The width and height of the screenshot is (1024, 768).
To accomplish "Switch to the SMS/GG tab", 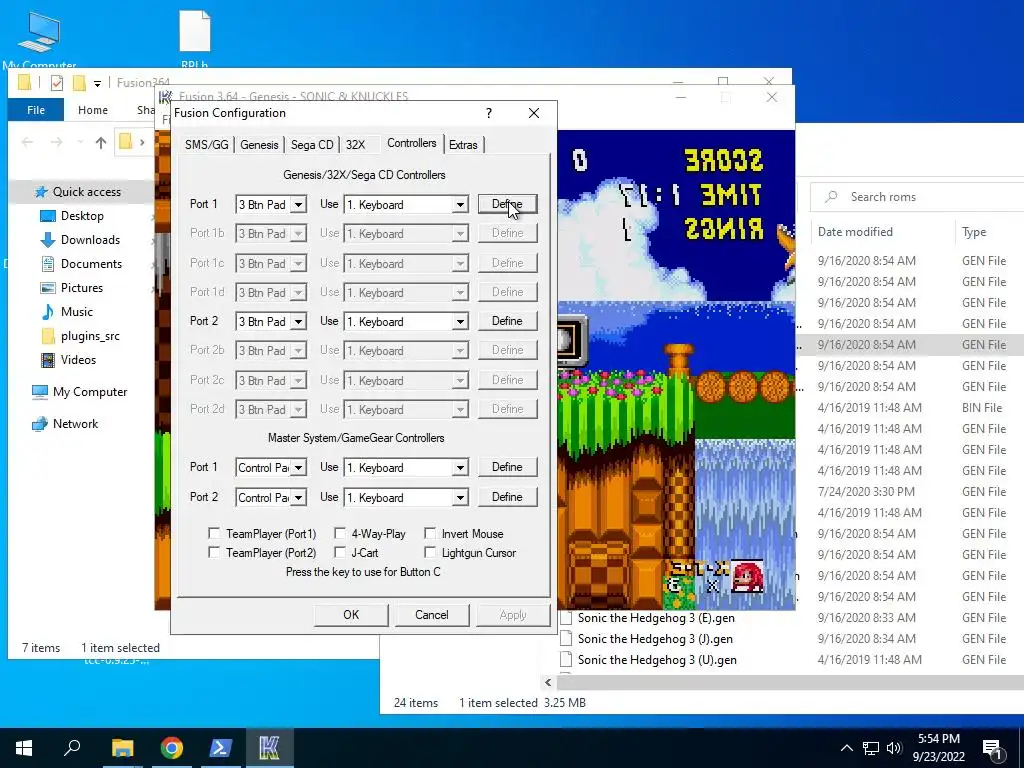I will tap(206, 145).
